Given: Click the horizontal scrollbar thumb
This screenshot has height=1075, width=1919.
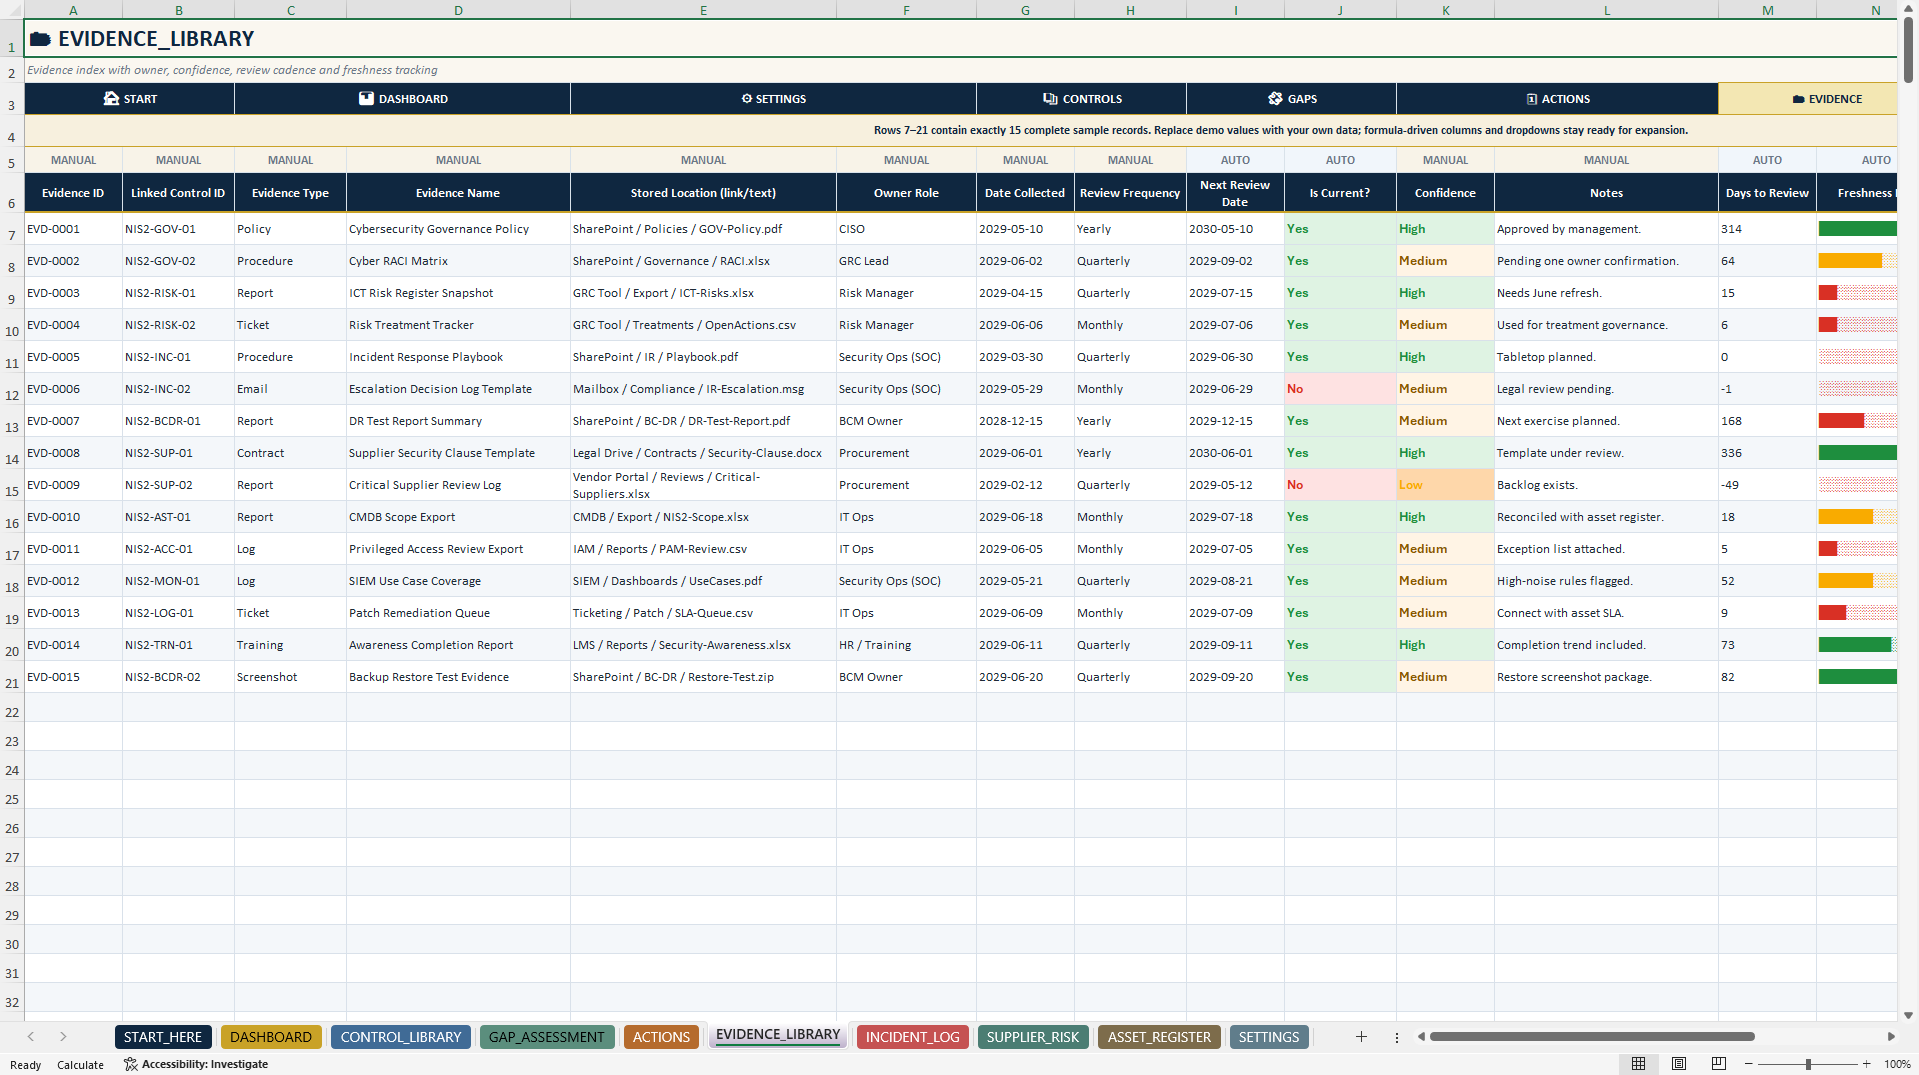Looking at the screenshot, I should (1592, 1037).
